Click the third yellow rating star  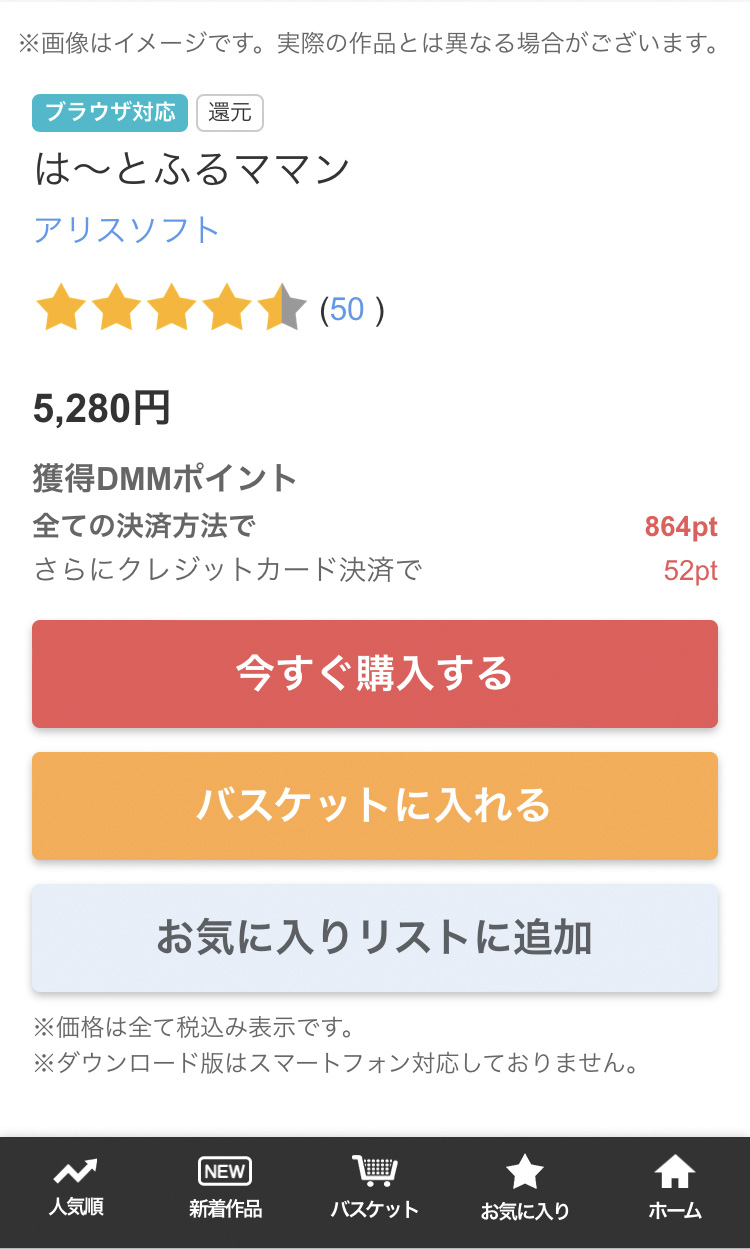(172, 309)
